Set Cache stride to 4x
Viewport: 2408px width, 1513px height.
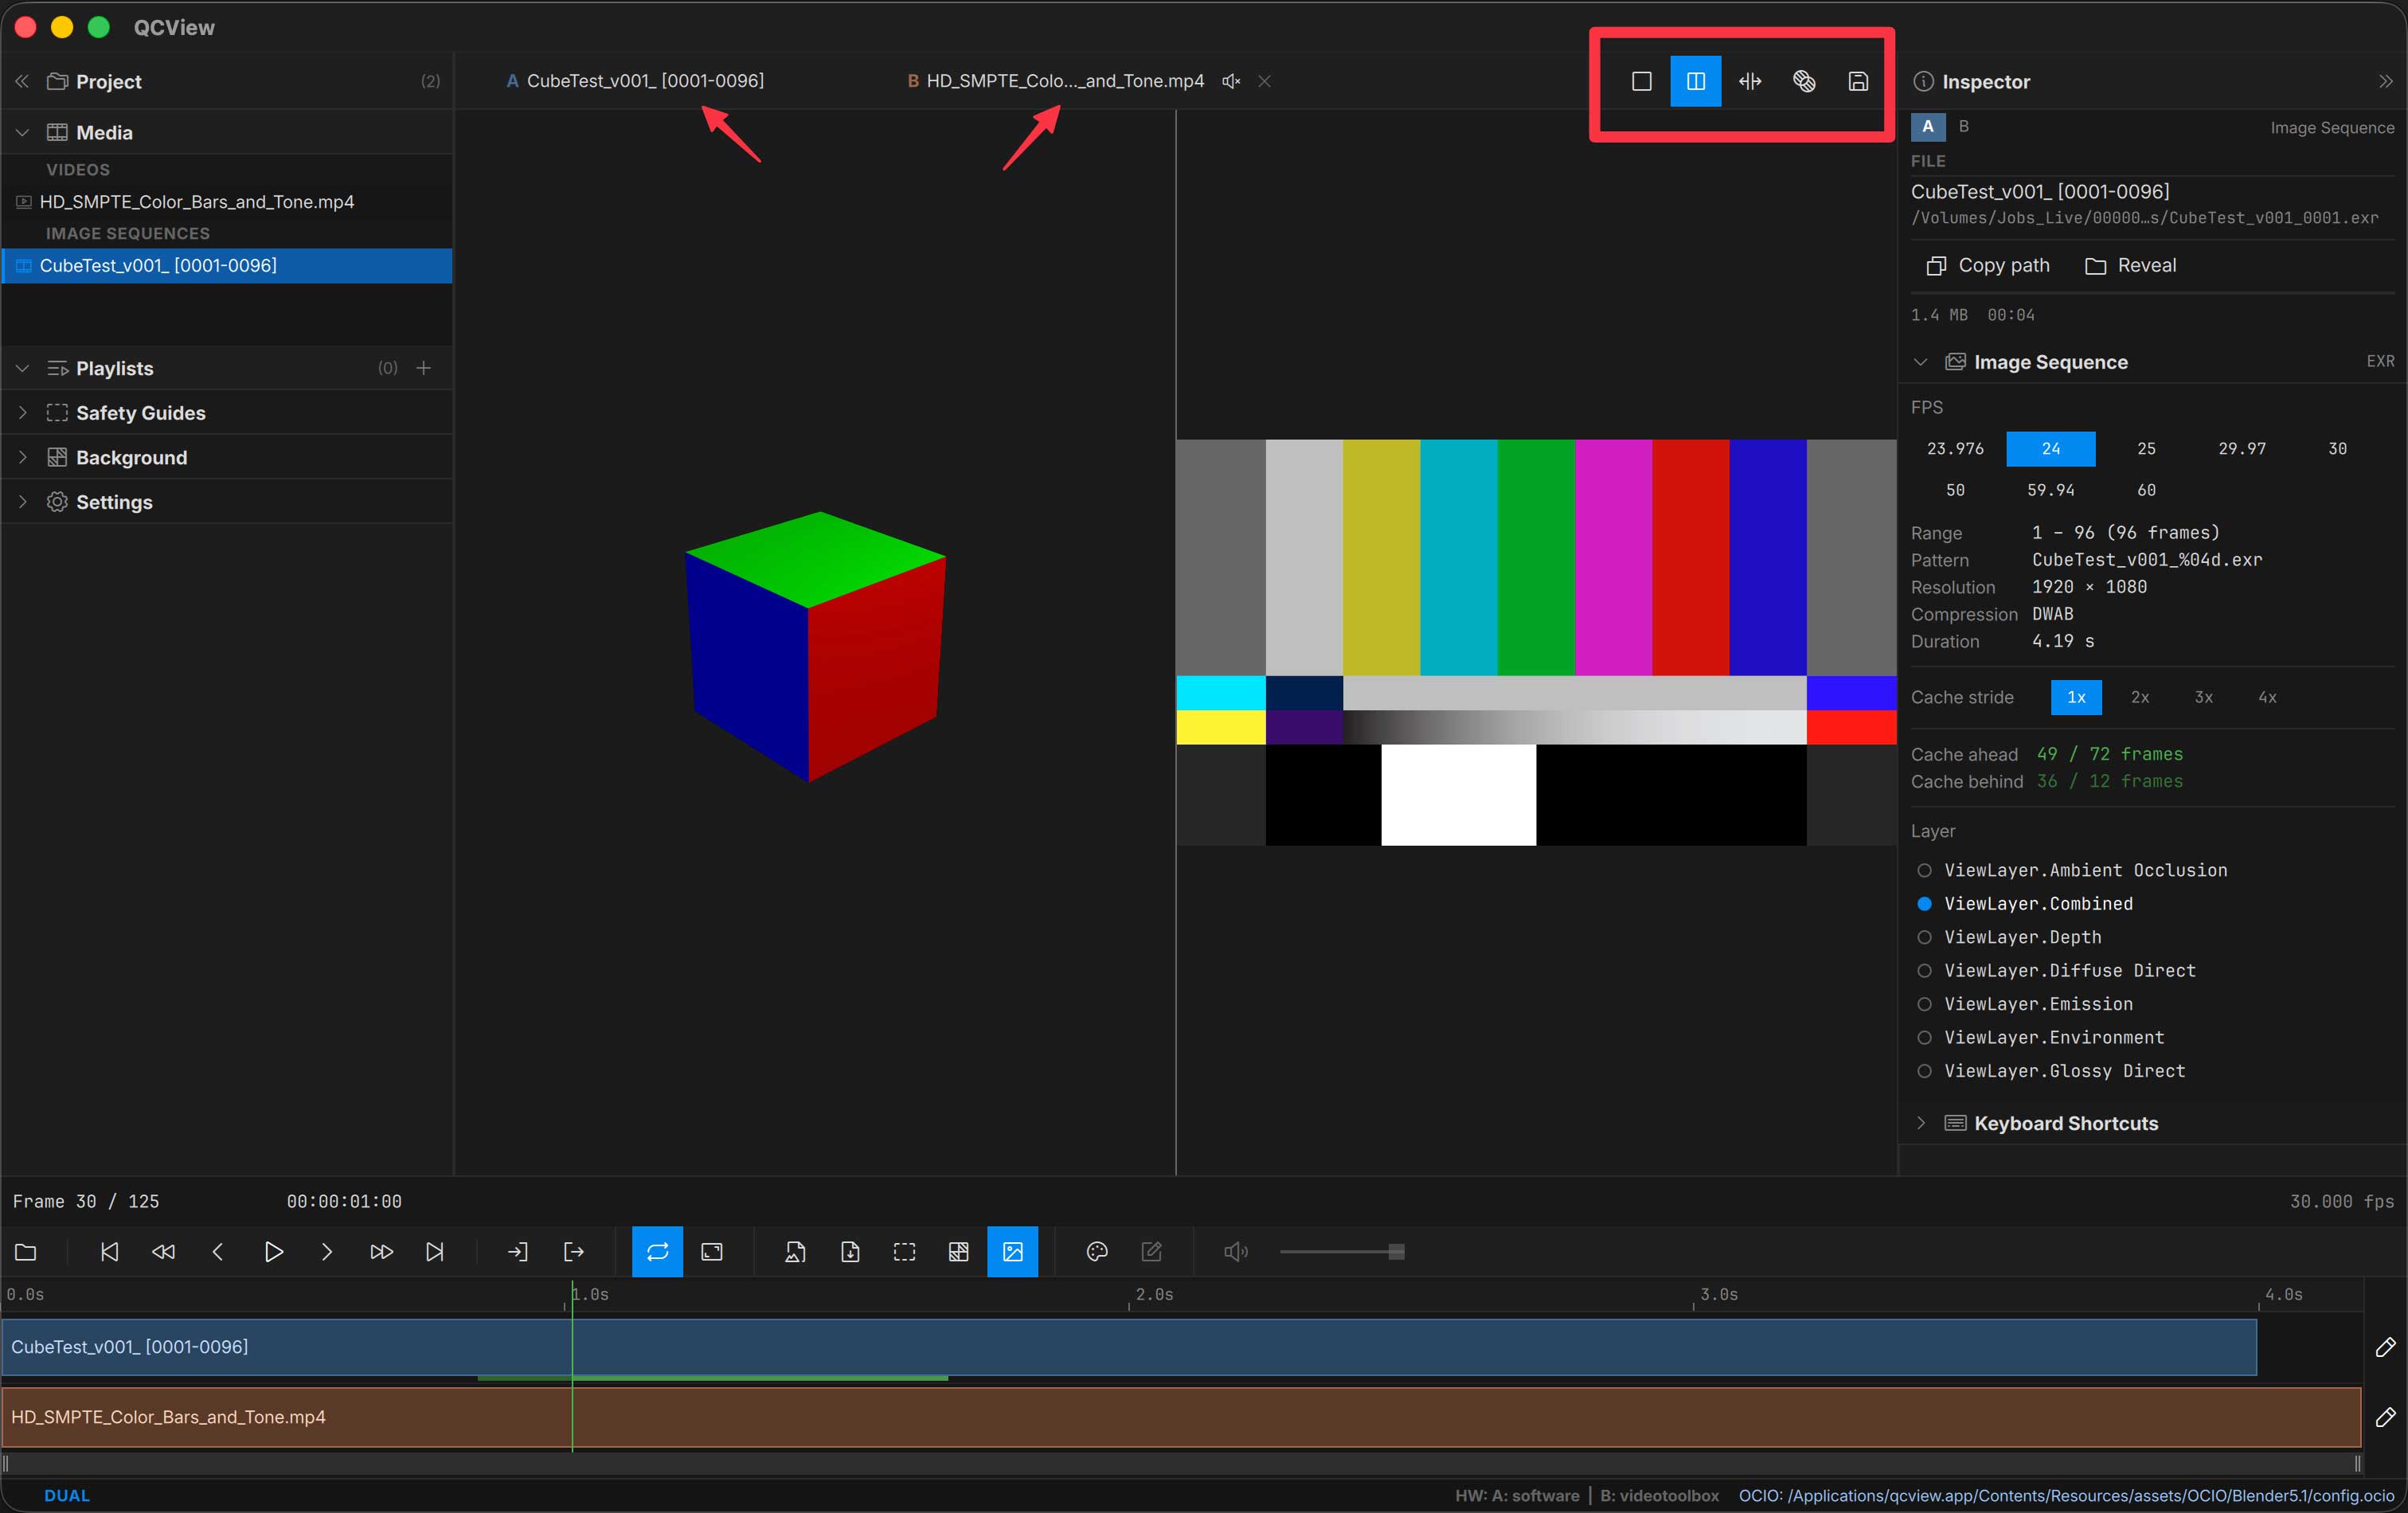click(x=2266, y=697)
